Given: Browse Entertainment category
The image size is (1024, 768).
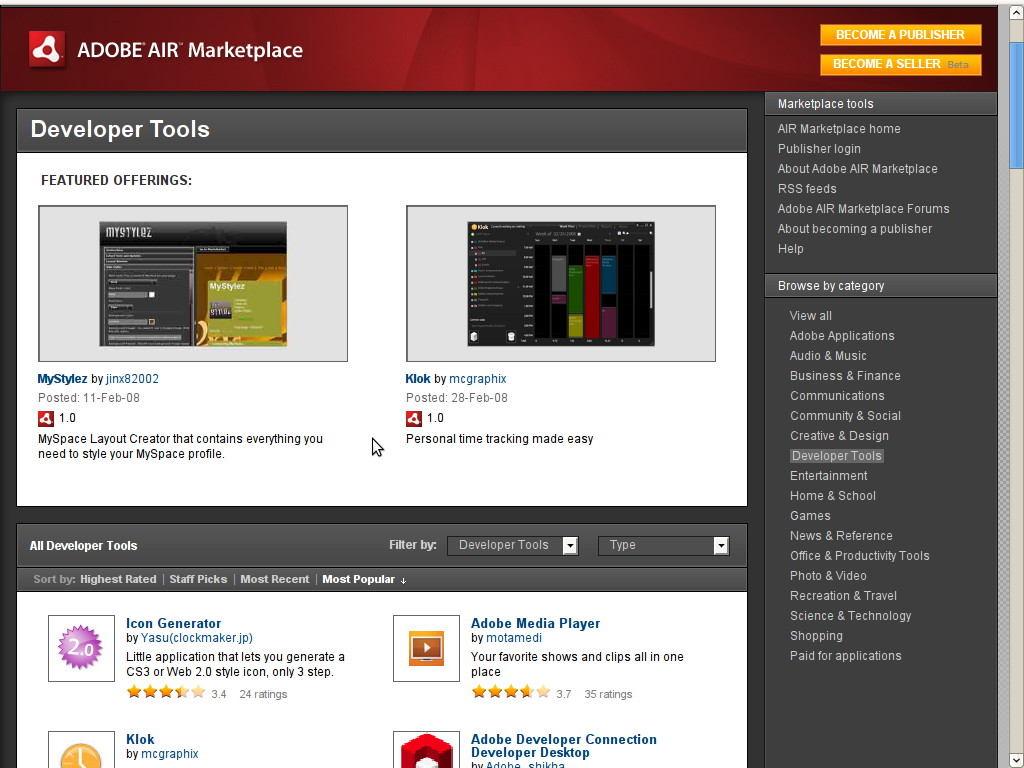Looking at the screenshot, I should pos(828,476).
